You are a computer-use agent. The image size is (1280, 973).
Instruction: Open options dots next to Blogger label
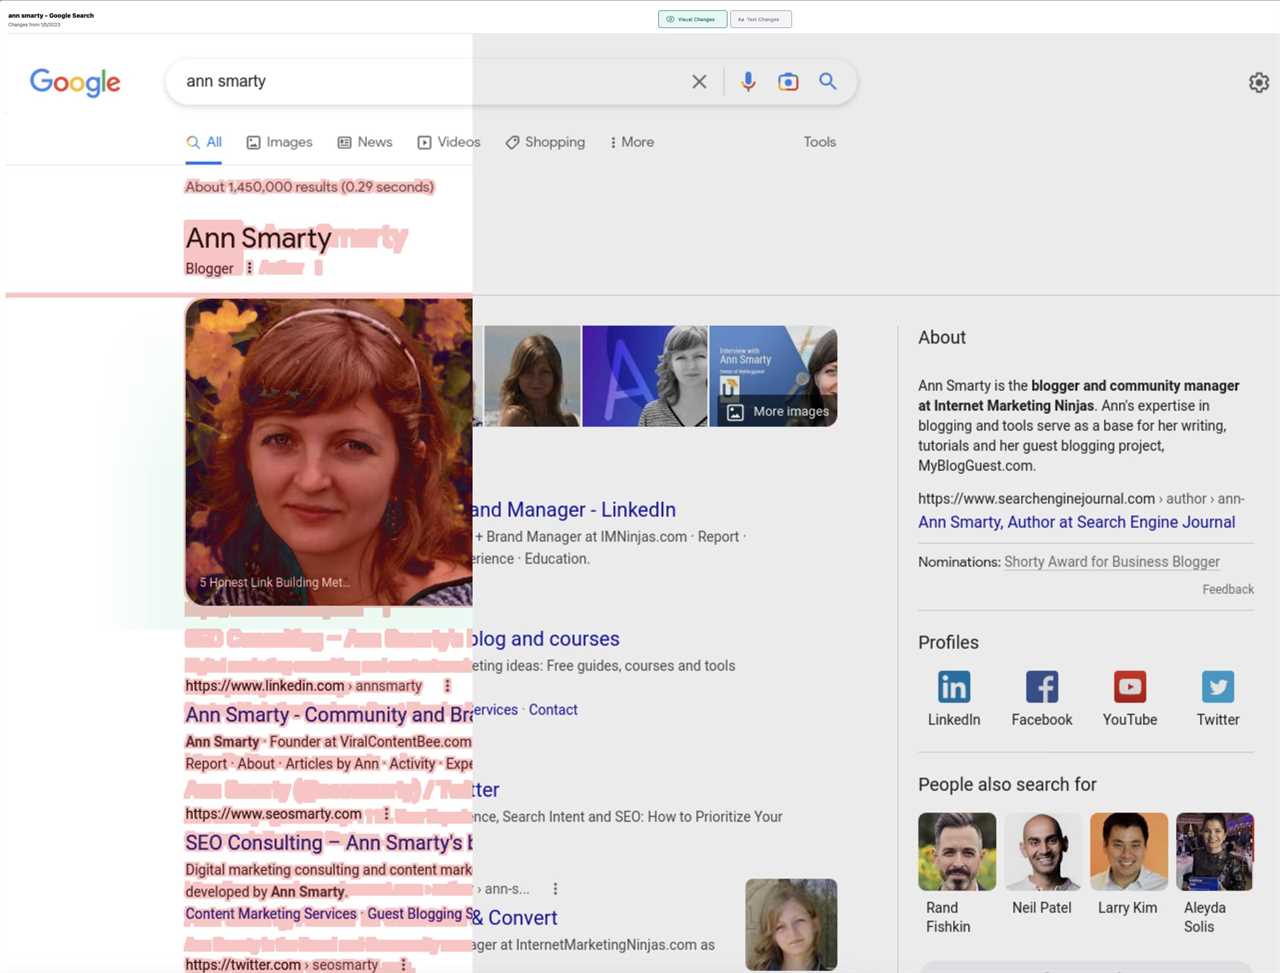[249, 268]
